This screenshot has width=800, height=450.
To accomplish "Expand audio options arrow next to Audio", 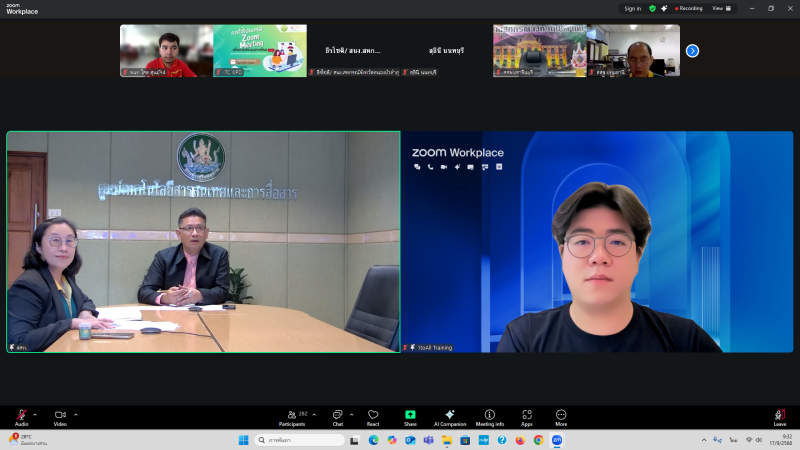I will [35, 414].
